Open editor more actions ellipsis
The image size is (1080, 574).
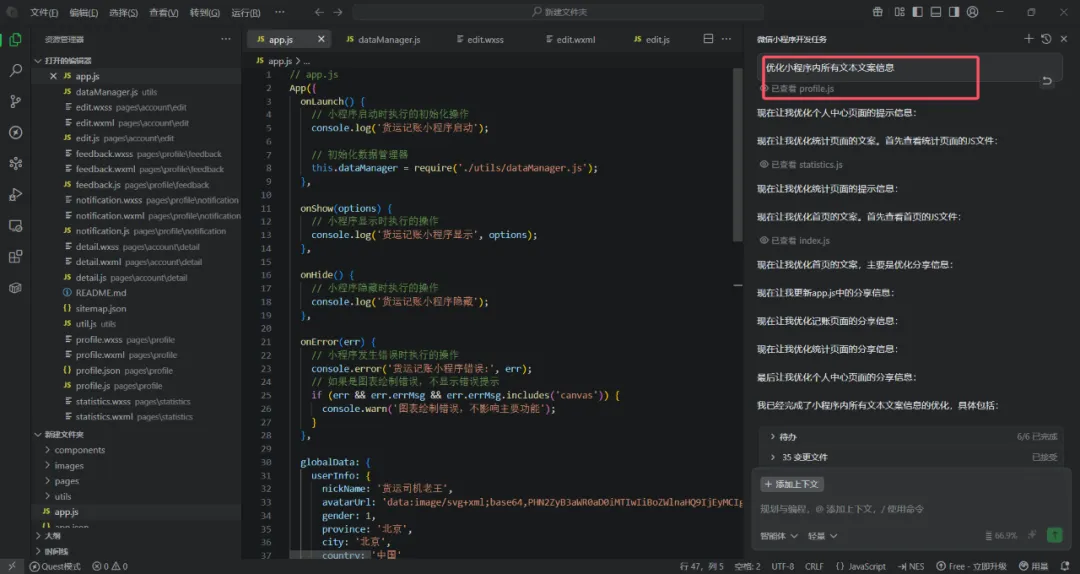pyautogui.click(x=726, y=39)
